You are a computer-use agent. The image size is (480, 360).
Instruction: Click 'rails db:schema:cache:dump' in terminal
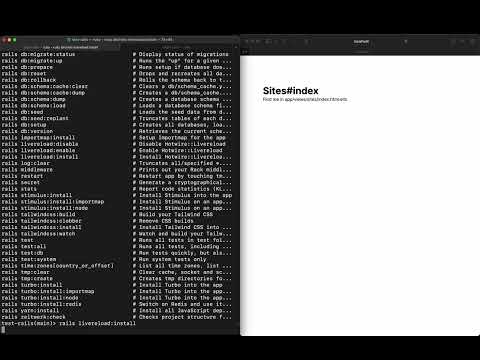[43, 93]
